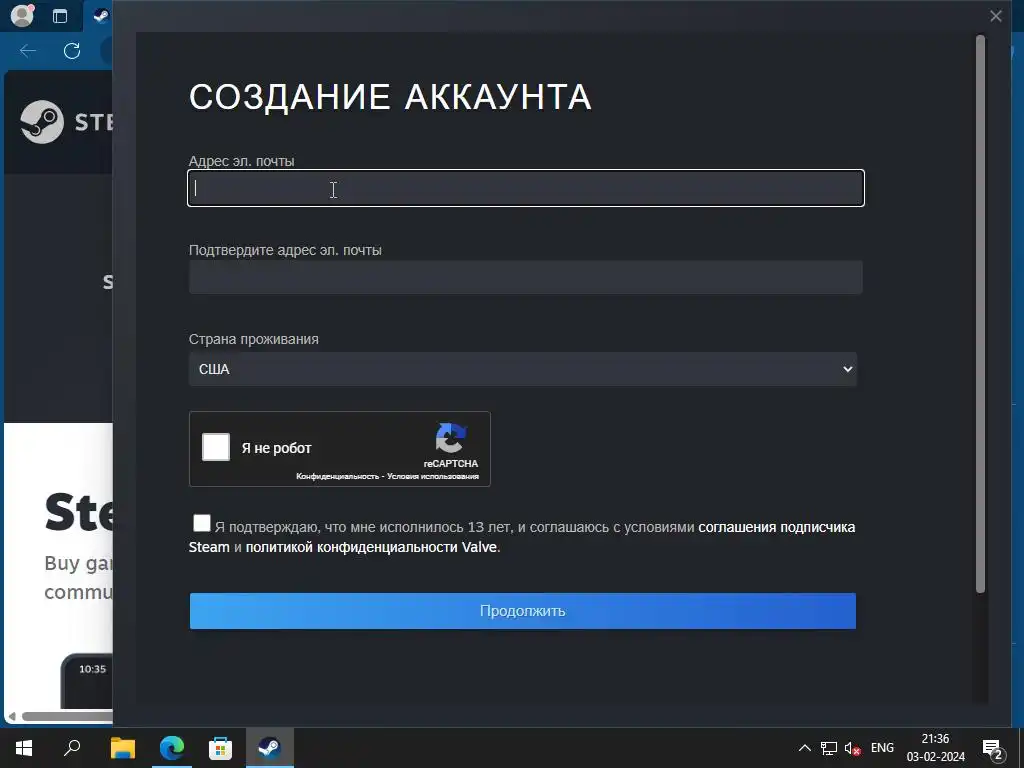Viewport: 1024px width, 768px height.
Task: Reload the browser page
Action: tap(72, 51)
